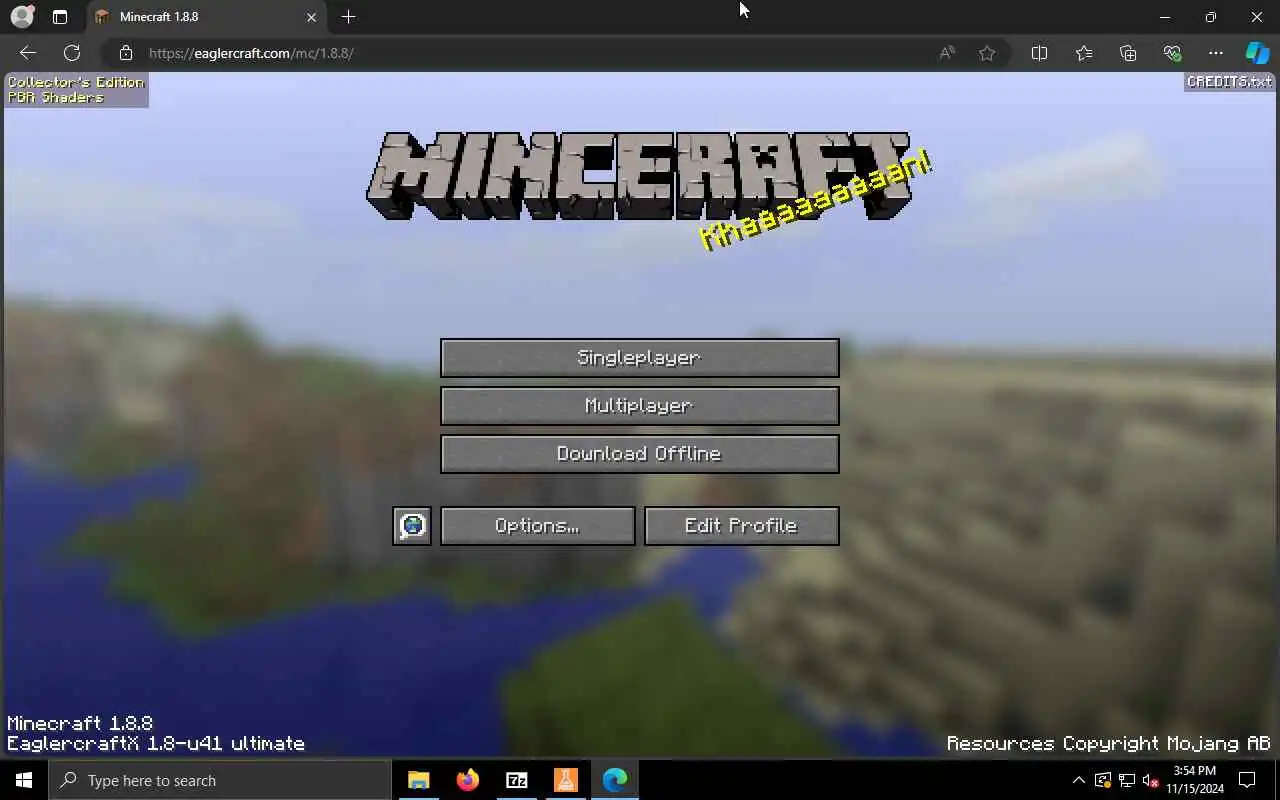
Task: Click Resources Copyright Mojang AB text
Action: 1108,744
